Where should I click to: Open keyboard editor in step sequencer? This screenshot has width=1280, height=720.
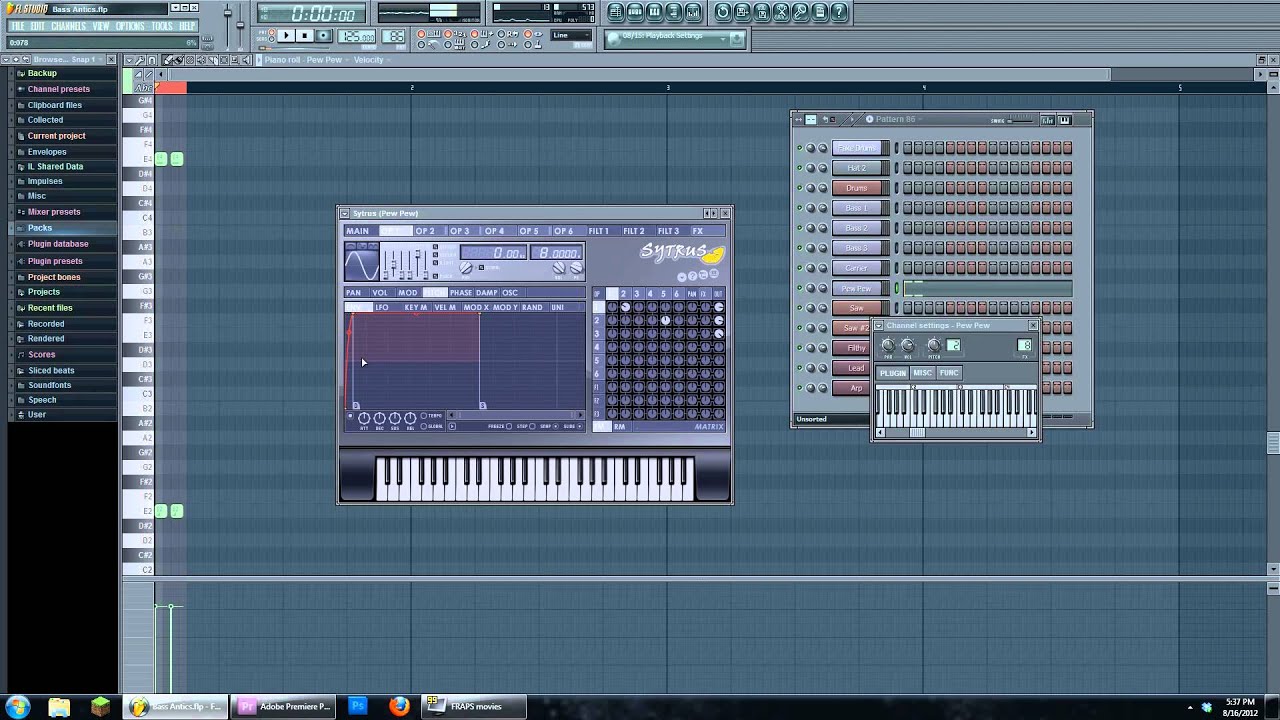[x=1064, y=120]
